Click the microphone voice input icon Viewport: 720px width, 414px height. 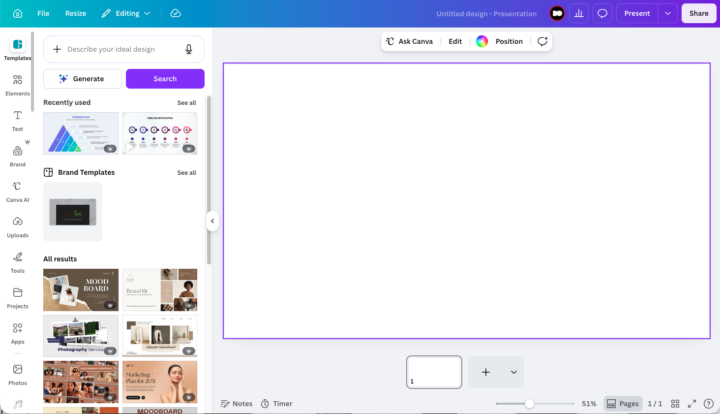pyautogui.click(x=189, y=49)
